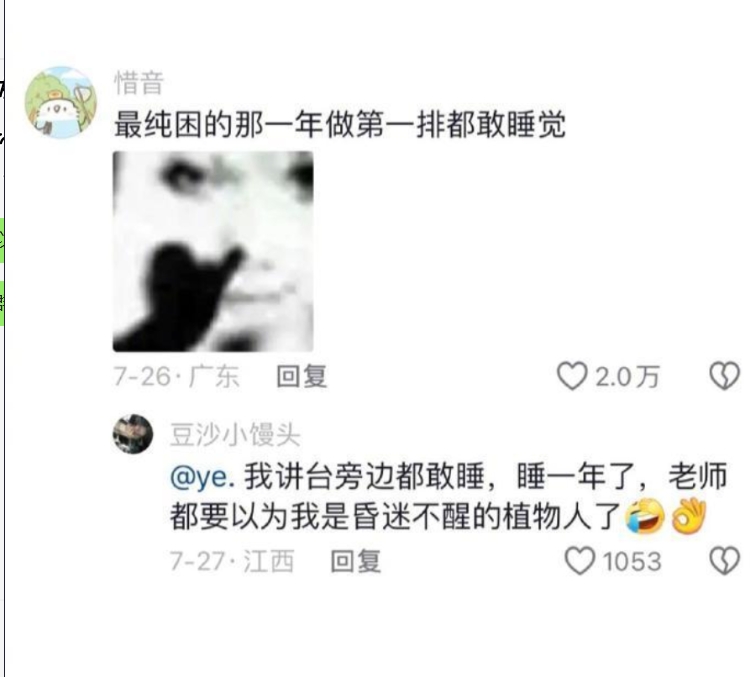The image size is (756, 677).
Task: Like the comment by 惜音
Action: click(572, 376)
